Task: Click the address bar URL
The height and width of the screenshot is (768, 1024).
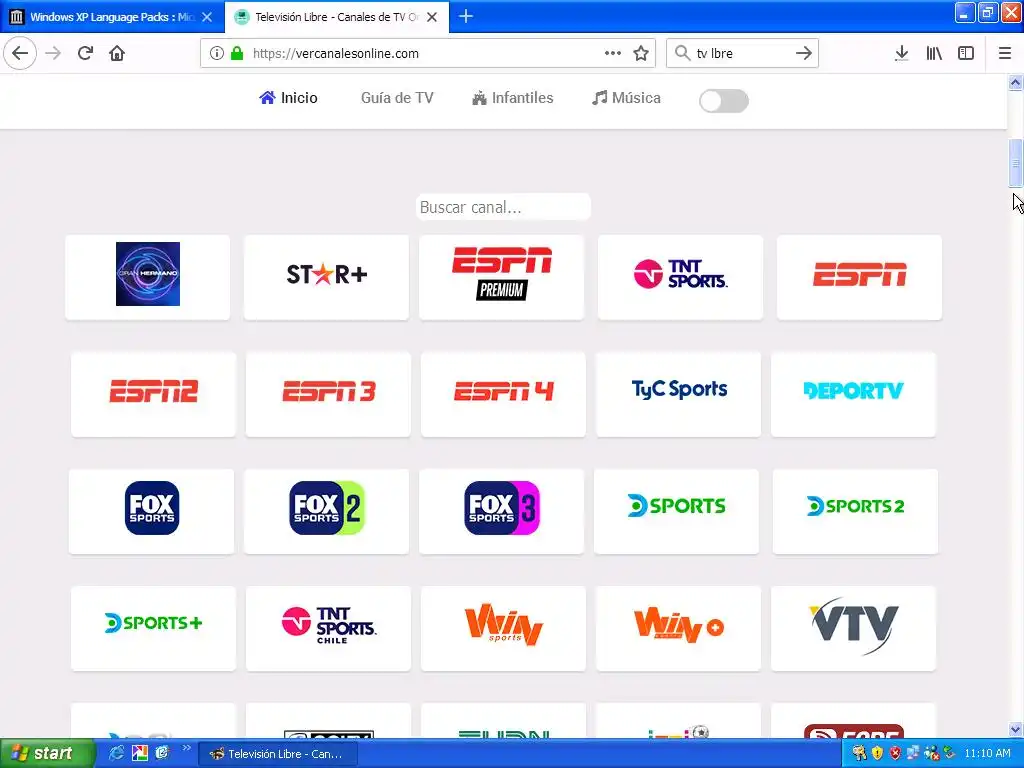Action: (336, 53)
